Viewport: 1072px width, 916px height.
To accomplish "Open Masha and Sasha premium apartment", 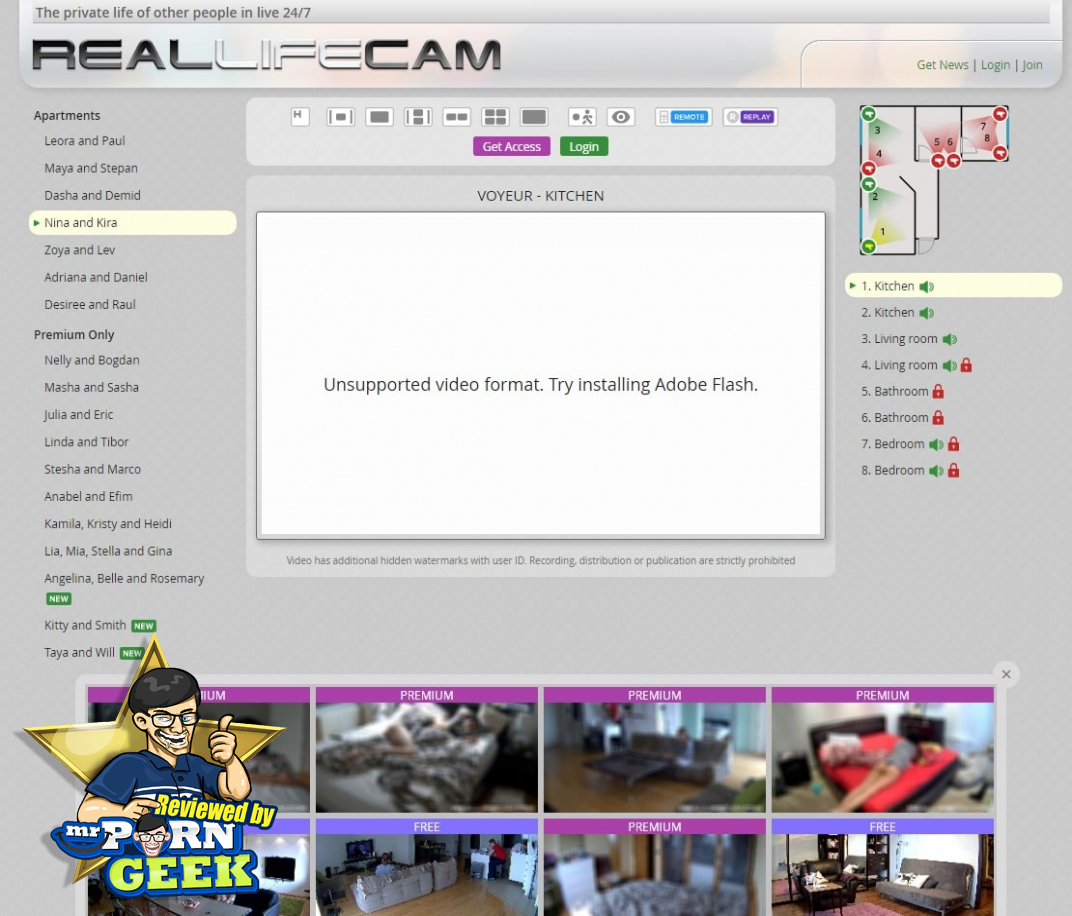I will 92,388.
